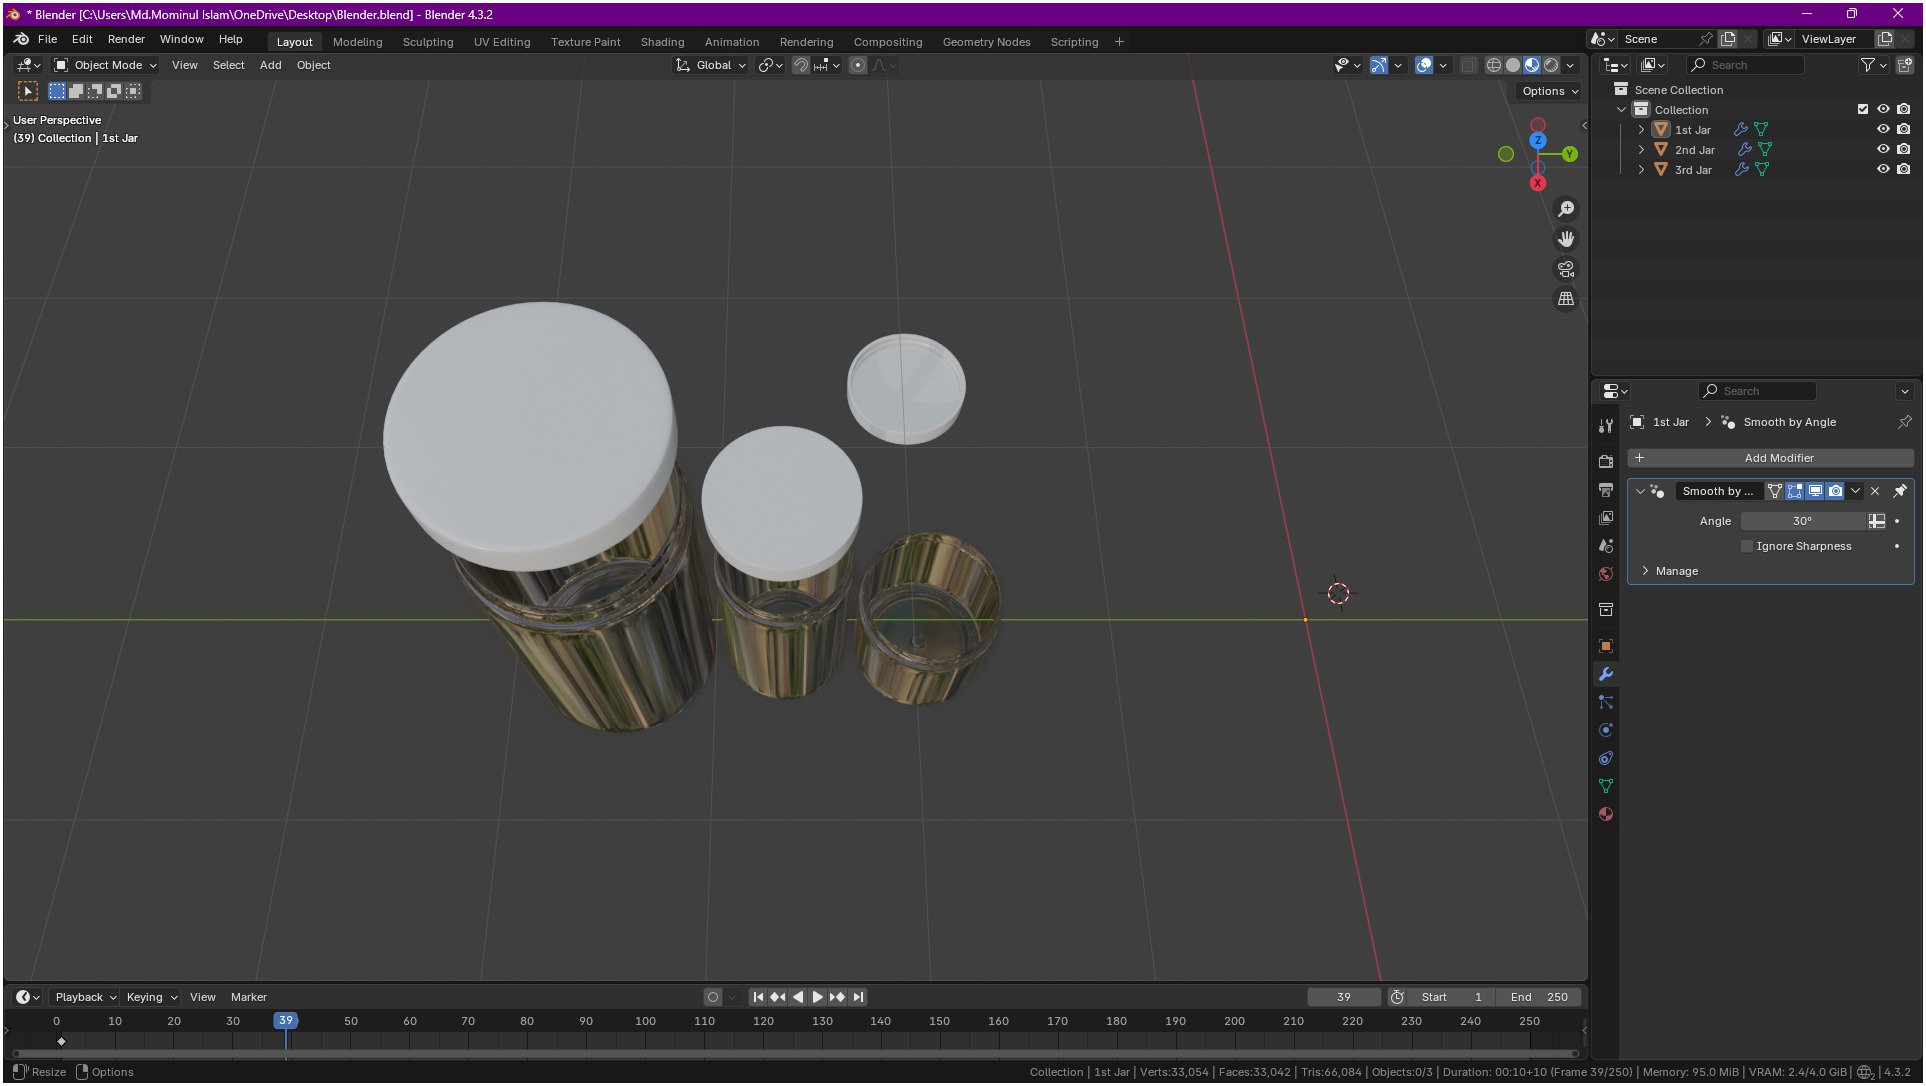Select rendered viewport shading
The width and height of the screenshot is (1926, 1086).
pyautogui.click(x=1551, y=65)
